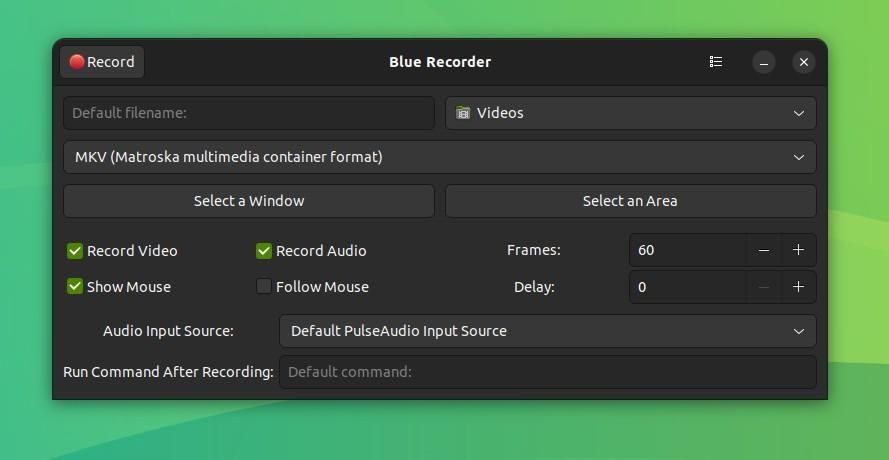Uncheck the Record Audio checkbox

tap(264, 251)
